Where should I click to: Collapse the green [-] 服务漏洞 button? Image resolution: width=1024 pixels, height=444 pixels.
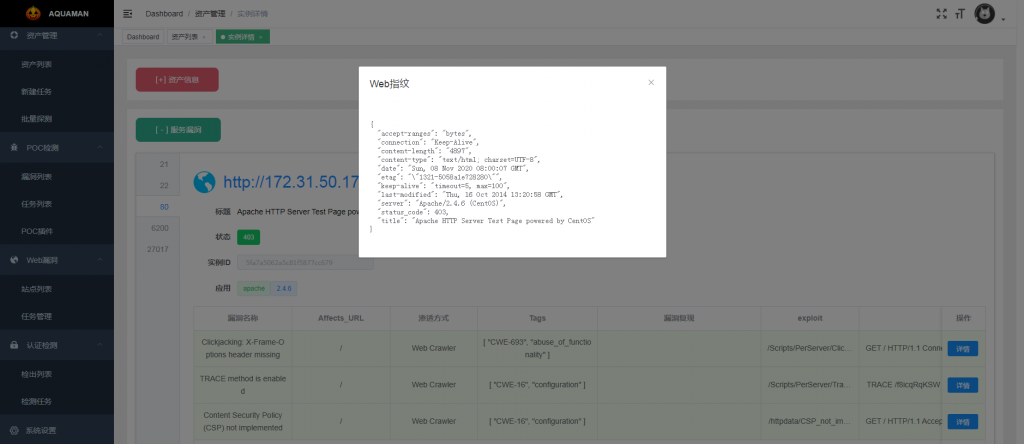tap(178, 130)
